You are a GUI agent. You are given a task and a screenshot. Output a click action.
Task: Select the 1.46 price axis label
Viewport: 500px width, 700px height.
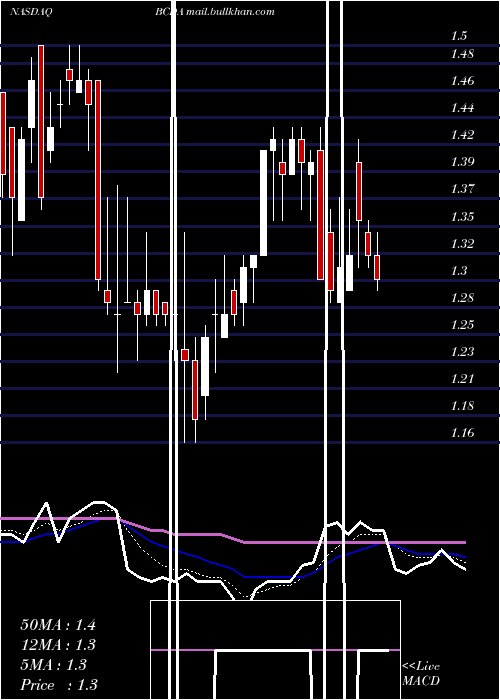point(462,81)
